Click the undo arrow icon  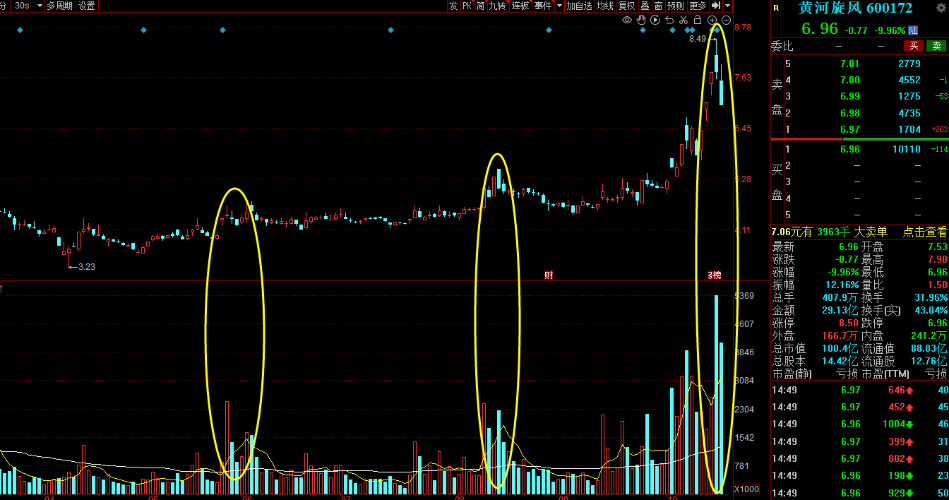point(669,20)
